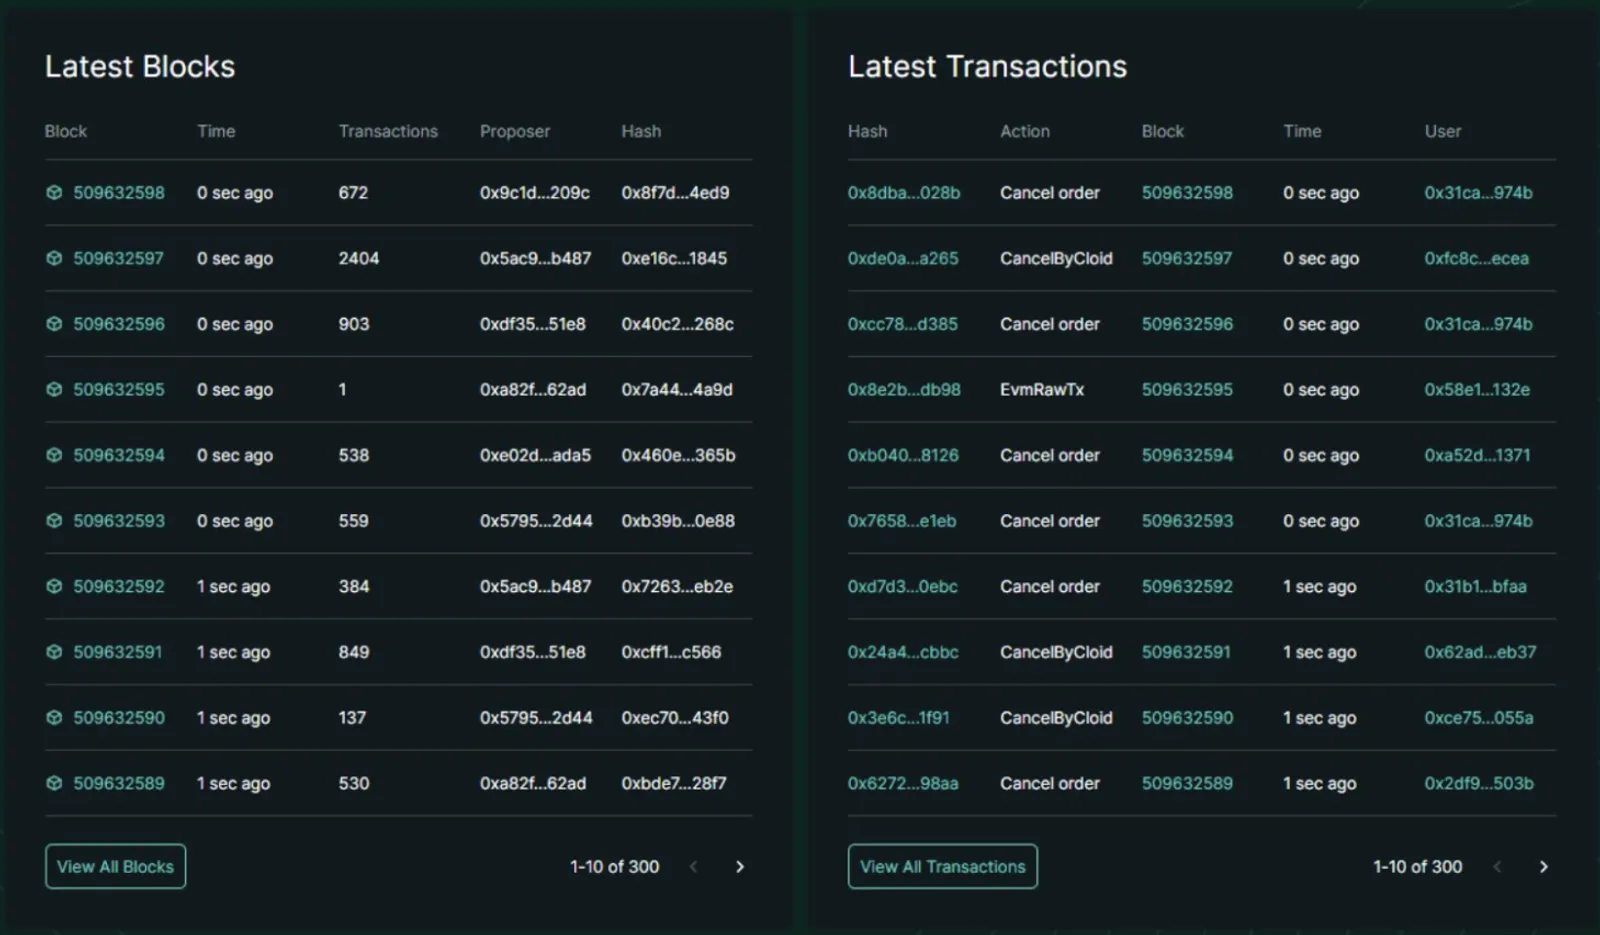Open transaction hash 0xcc78...d385
Viewport: 1600px width, 935px height.
click(903, 324)
